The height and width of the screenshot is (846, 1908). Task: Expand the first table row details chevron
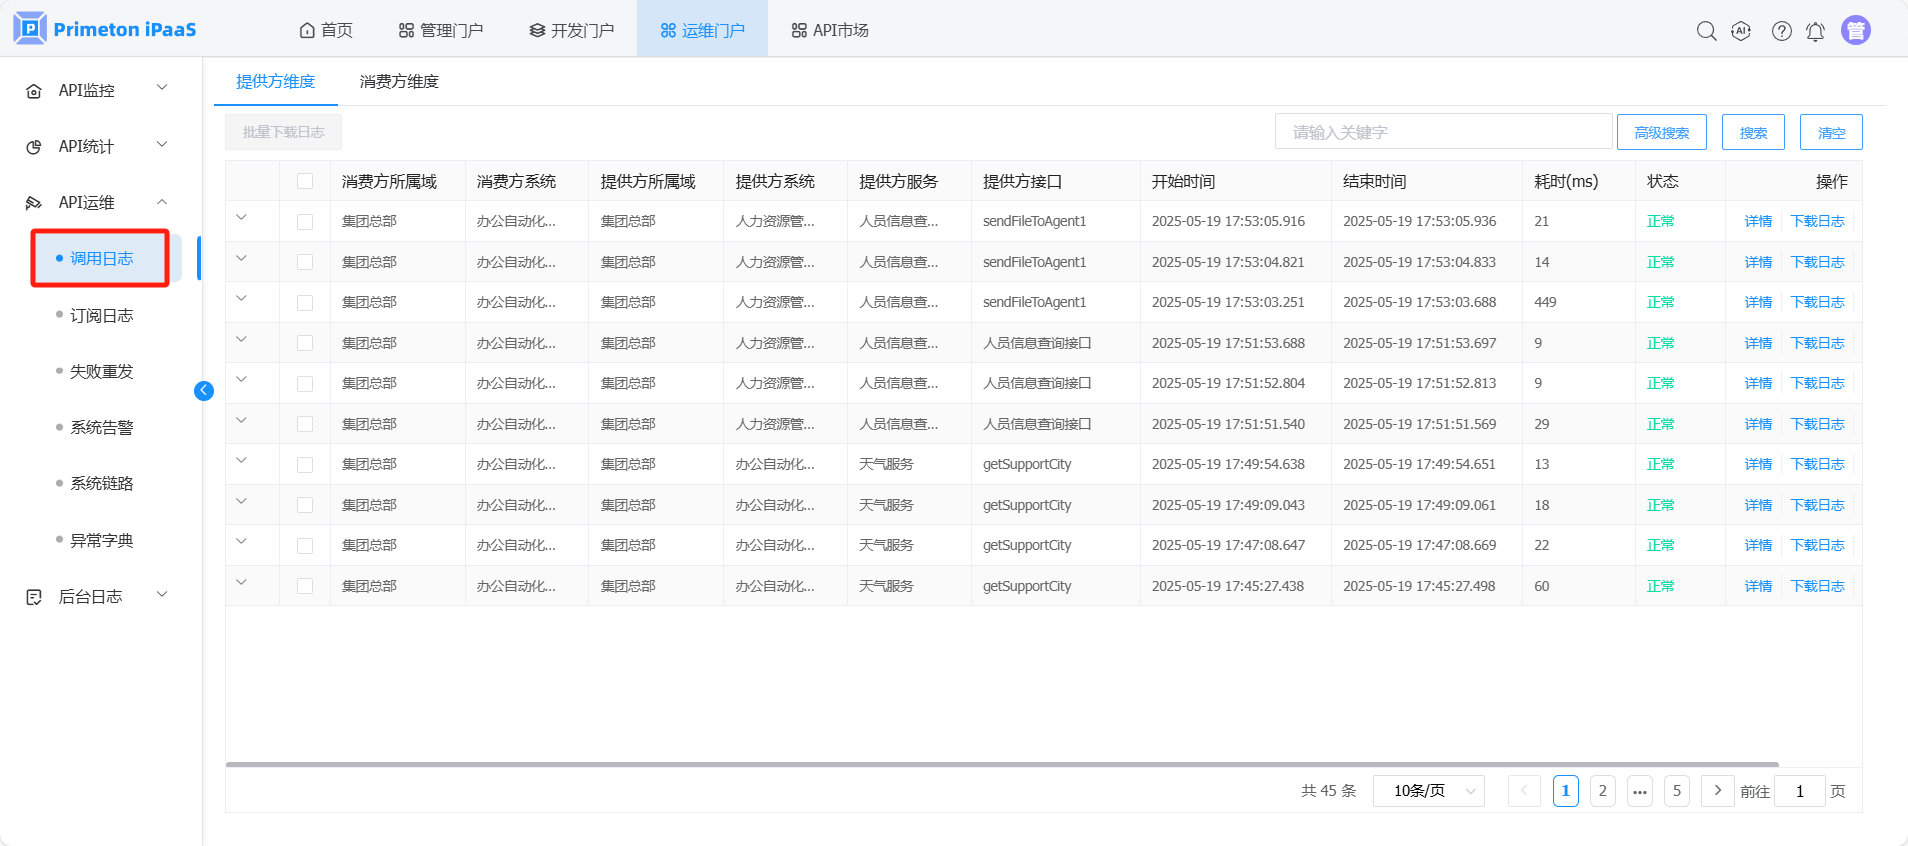[241, 218]
